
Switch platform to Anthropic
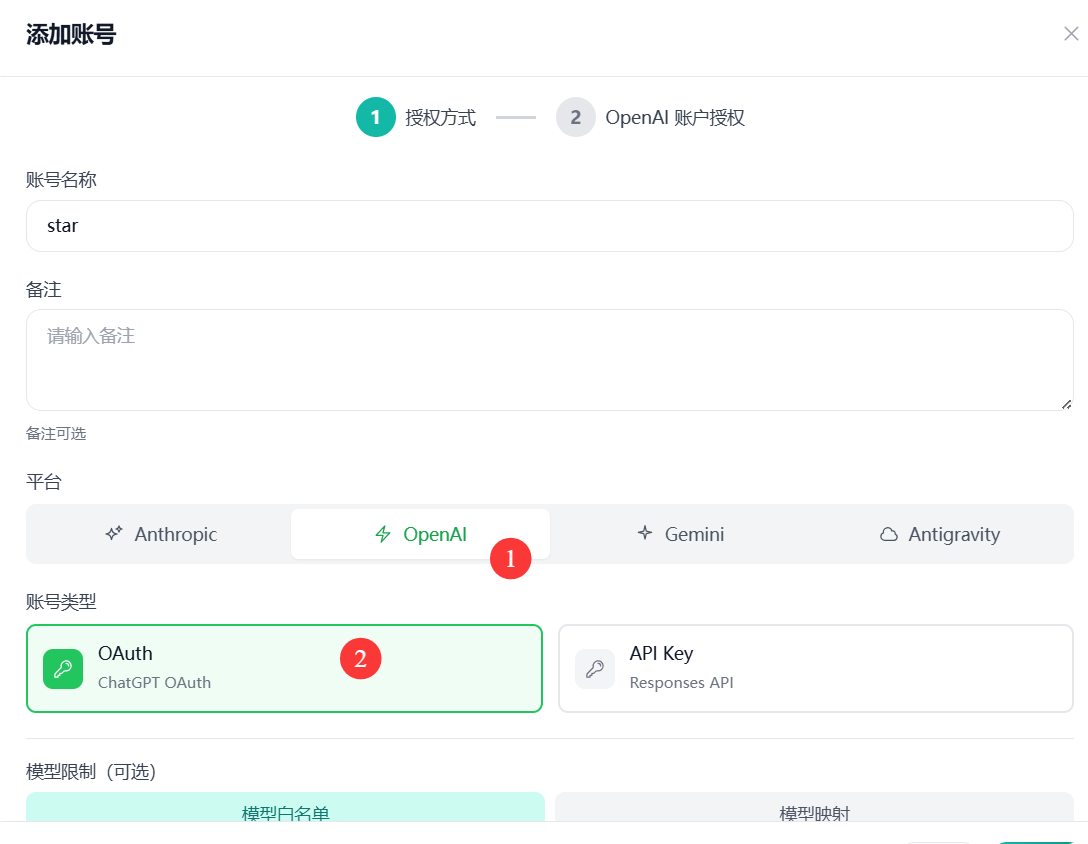(x=161, y=534)
